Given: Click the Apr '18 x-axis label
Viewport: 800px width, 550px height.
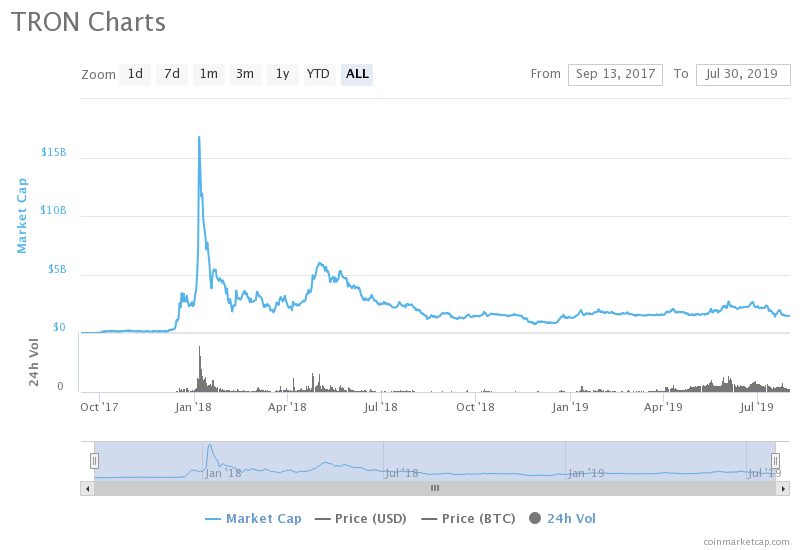Looking at the screenshot, I should point(287,407).
